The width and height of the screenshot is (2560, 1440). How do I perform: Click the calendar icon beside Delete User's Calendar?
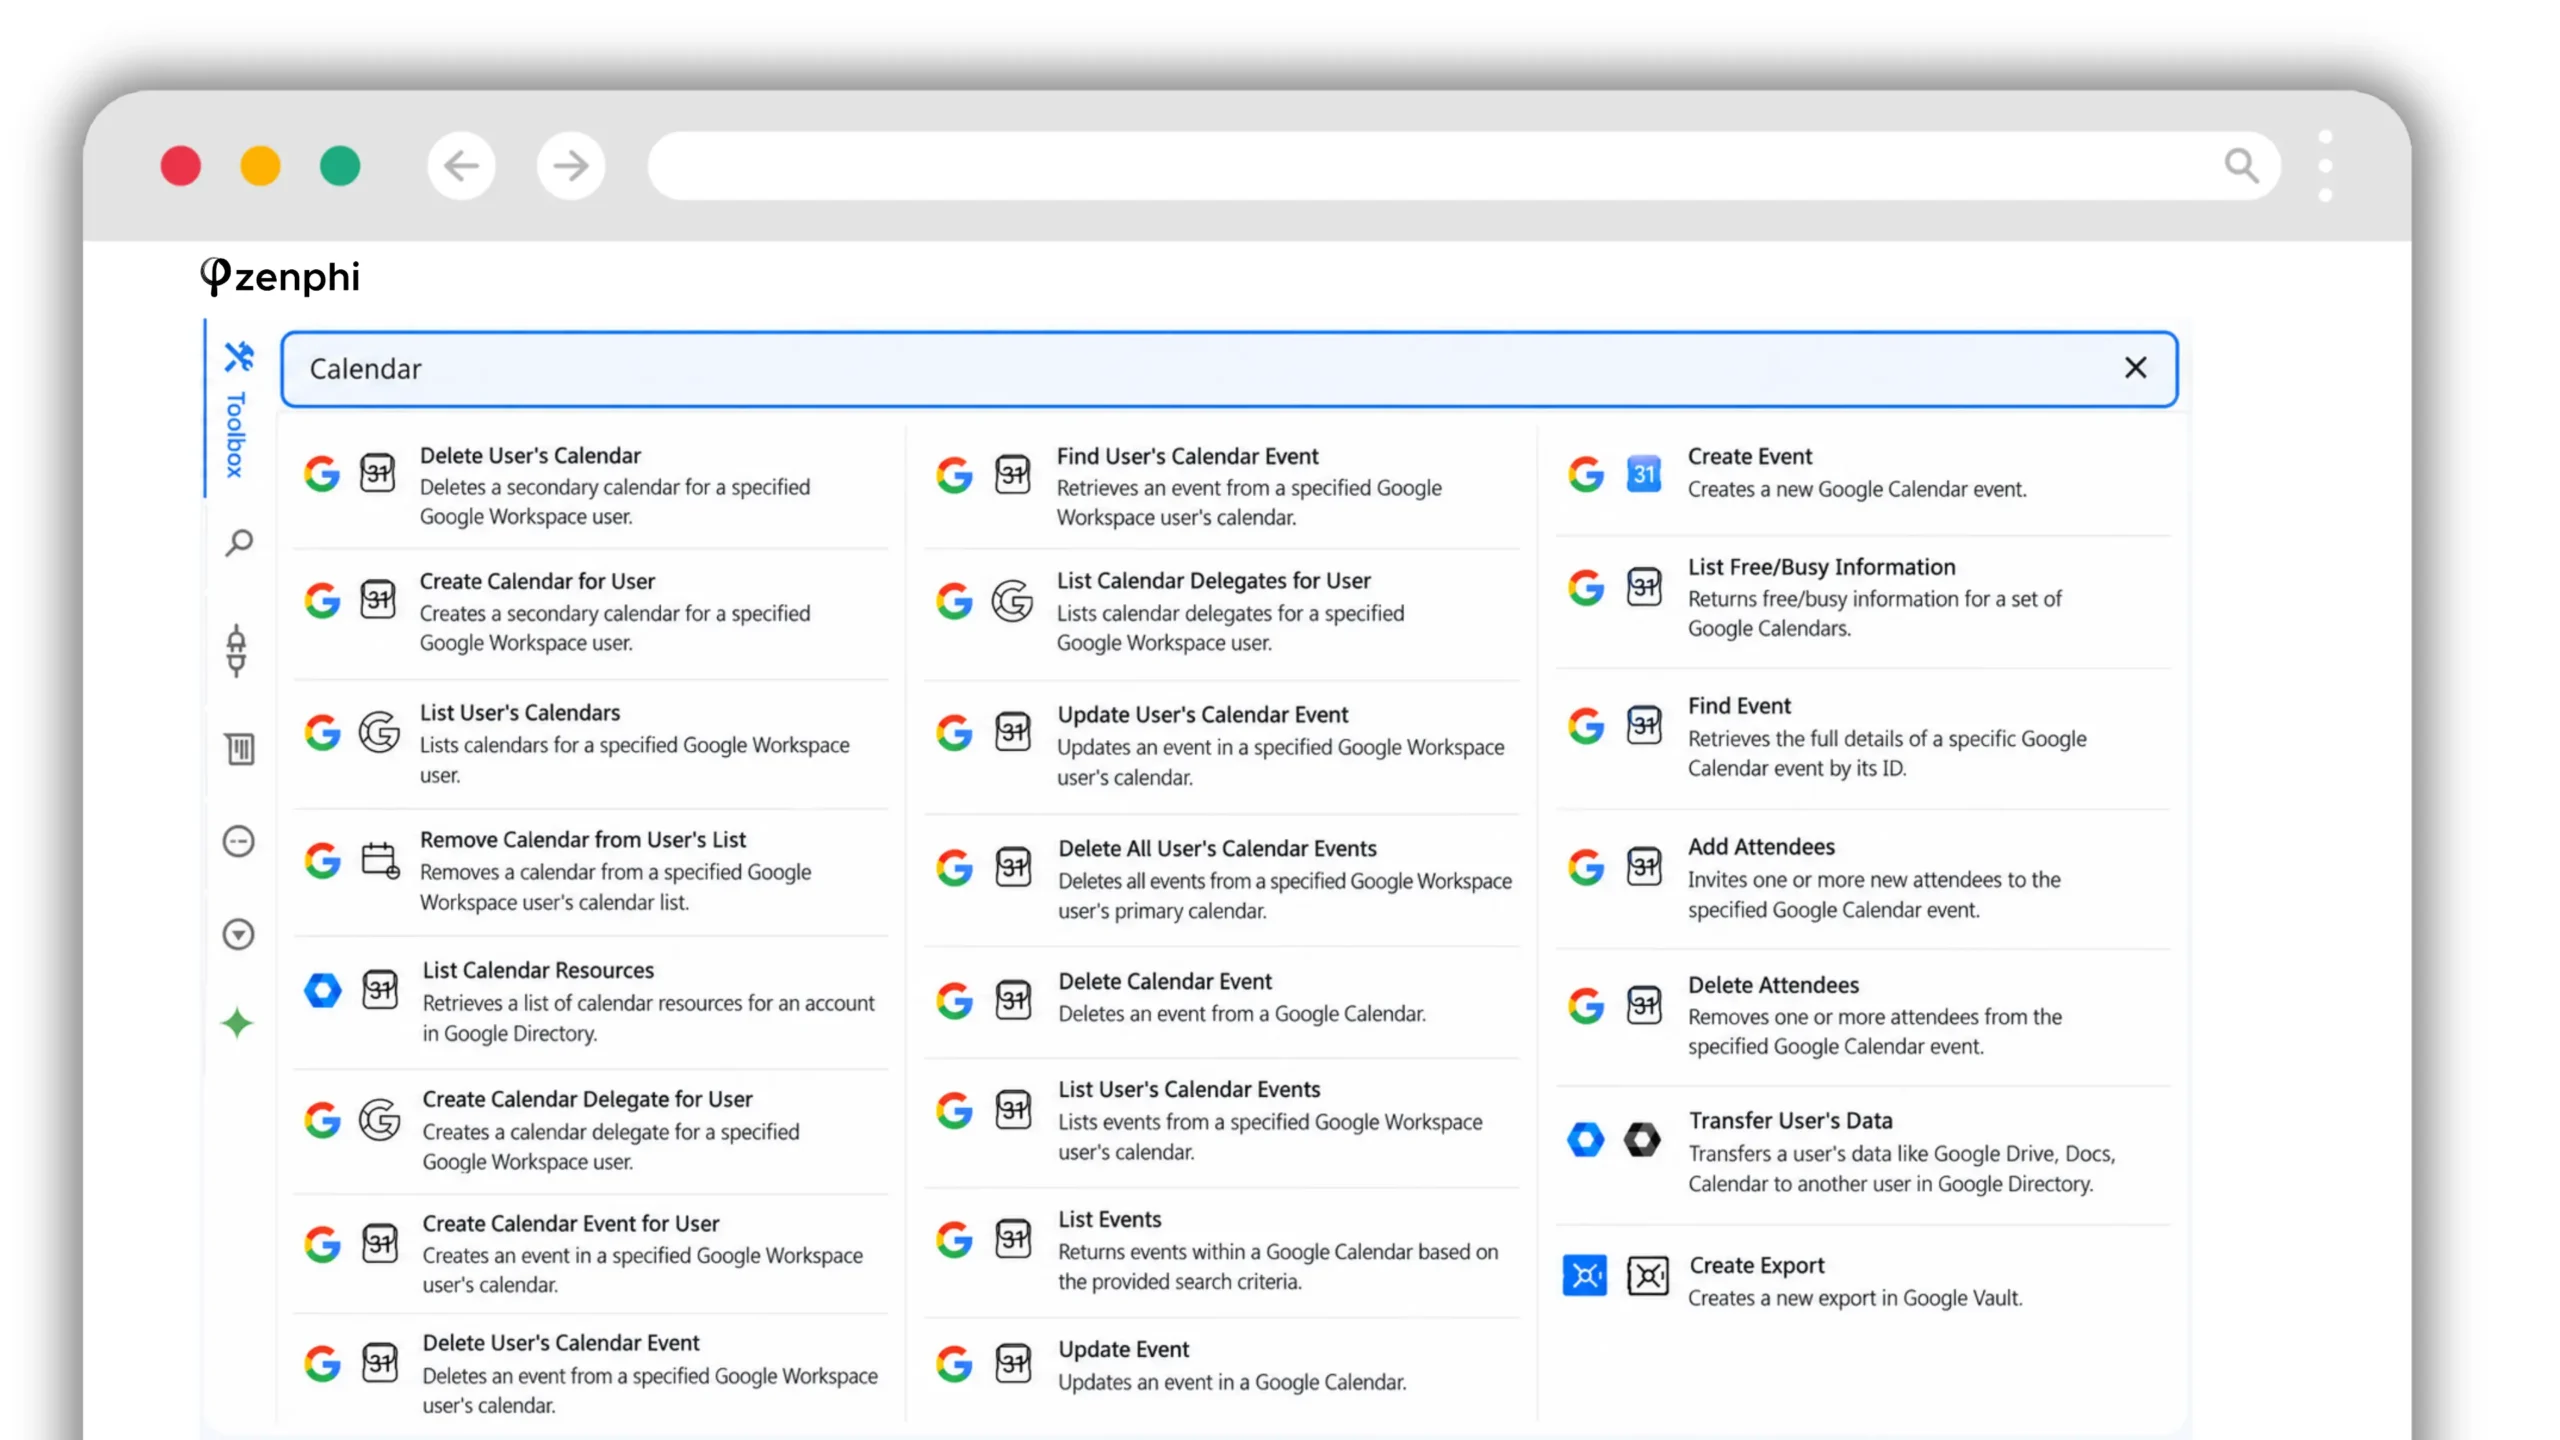[377, 473]
